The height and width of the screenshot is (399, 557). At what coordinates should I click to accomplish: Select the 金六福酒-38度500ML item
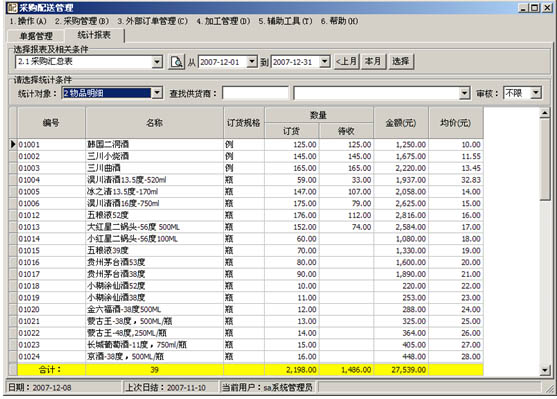124,309
